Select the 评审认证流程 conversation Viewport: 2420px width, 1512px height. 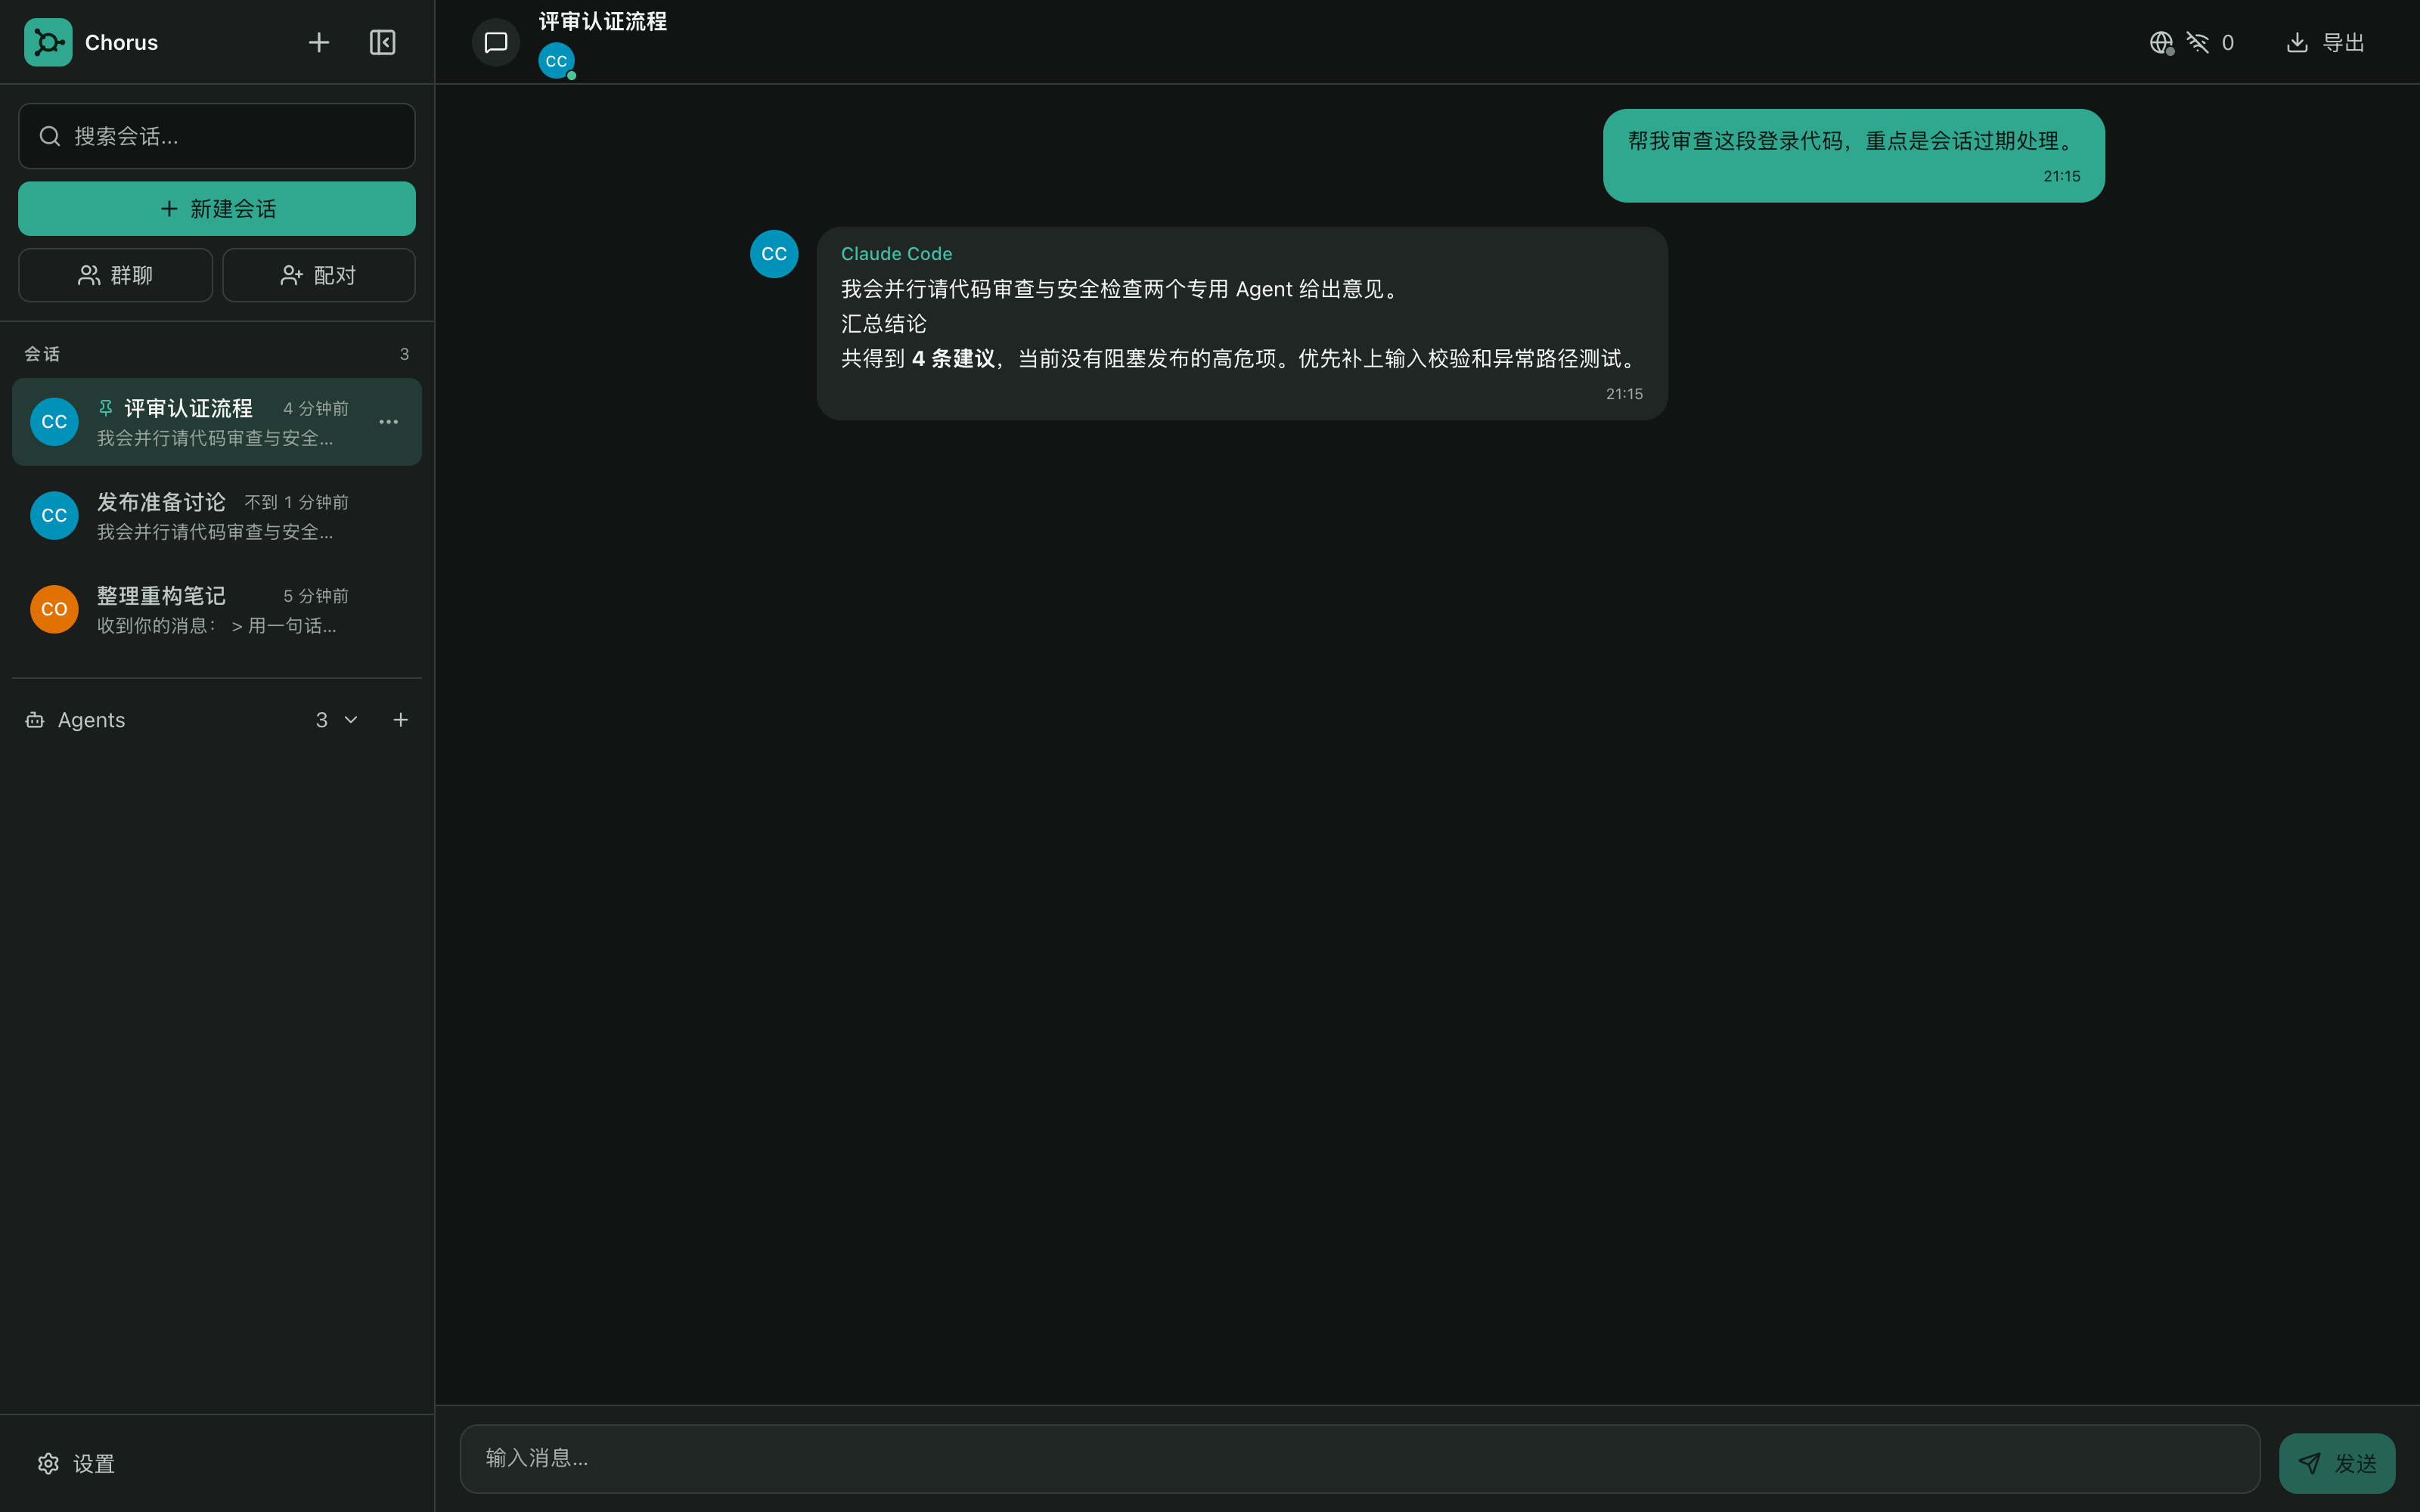tap(217, 422)
